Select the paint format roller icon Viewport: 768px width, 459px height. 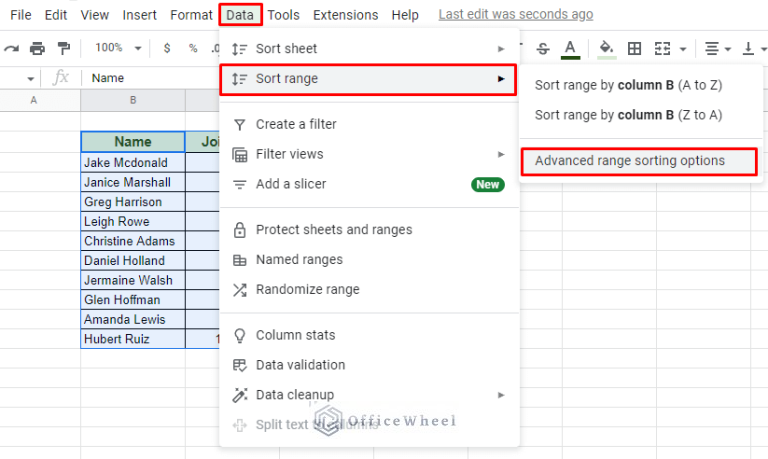pos(64,48)
